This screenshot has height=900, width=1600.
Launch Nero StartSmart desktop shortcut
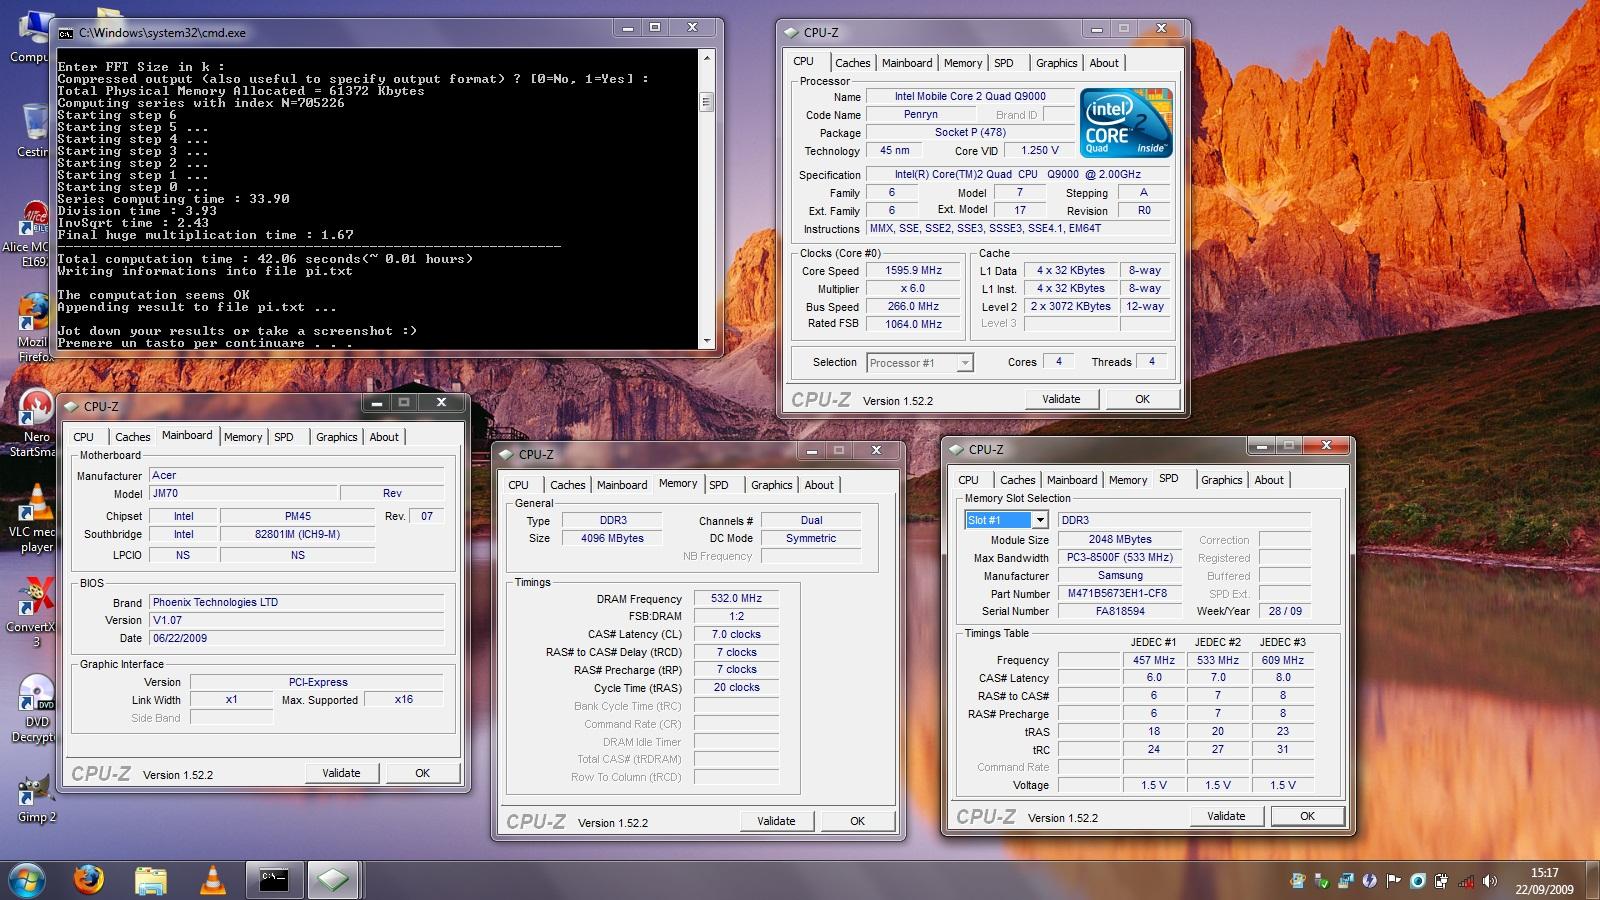[x=34, y=422]
